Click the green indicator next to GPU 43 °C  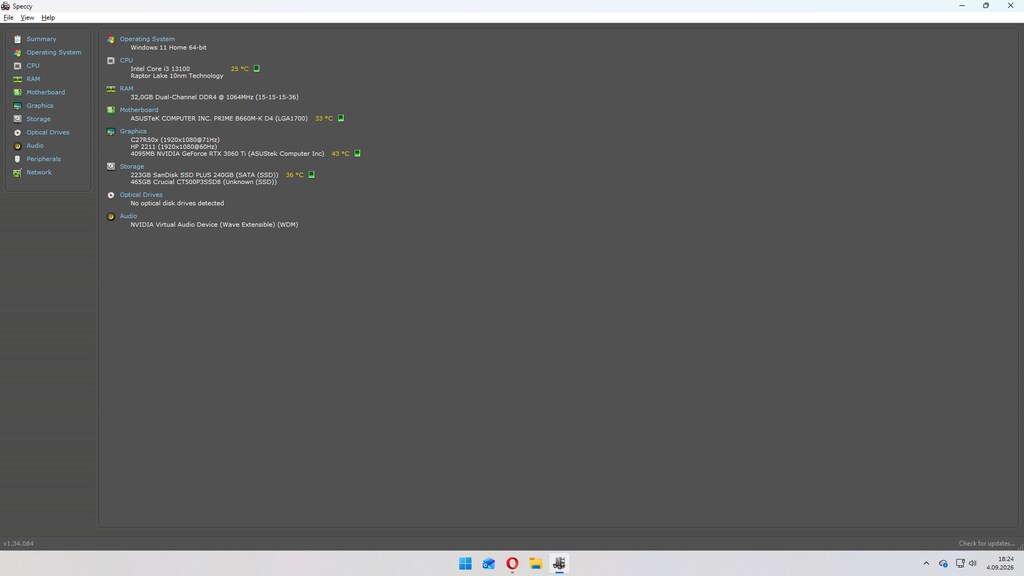pos(357,153)
